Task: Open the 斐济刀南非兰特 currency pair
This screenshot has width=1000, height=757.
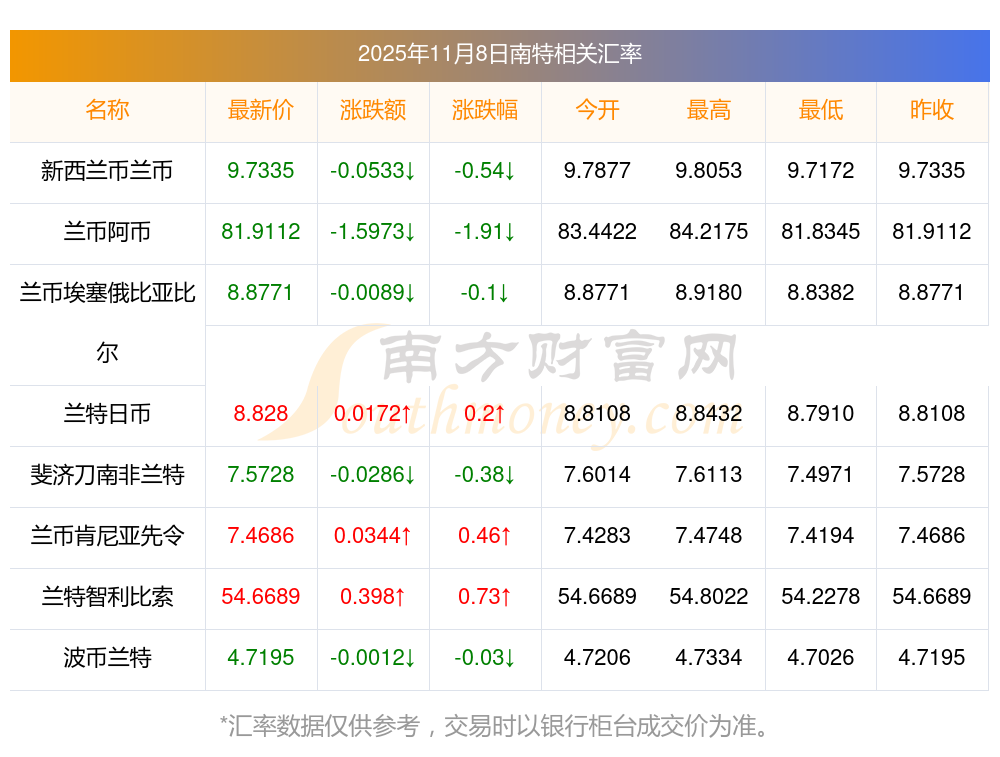Action: (107, 475)
